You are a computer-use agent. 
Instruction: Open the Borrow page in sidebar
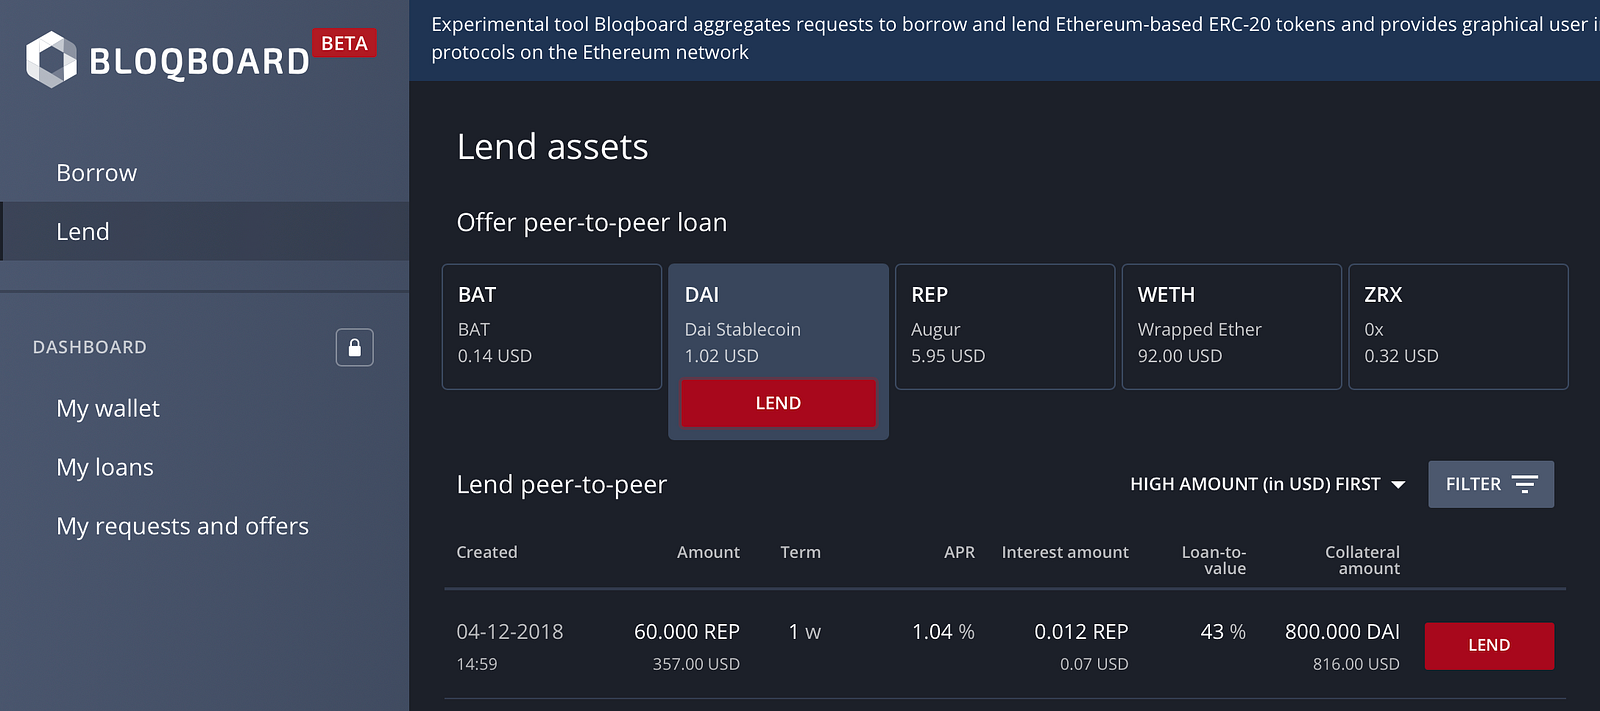point(97,173)
